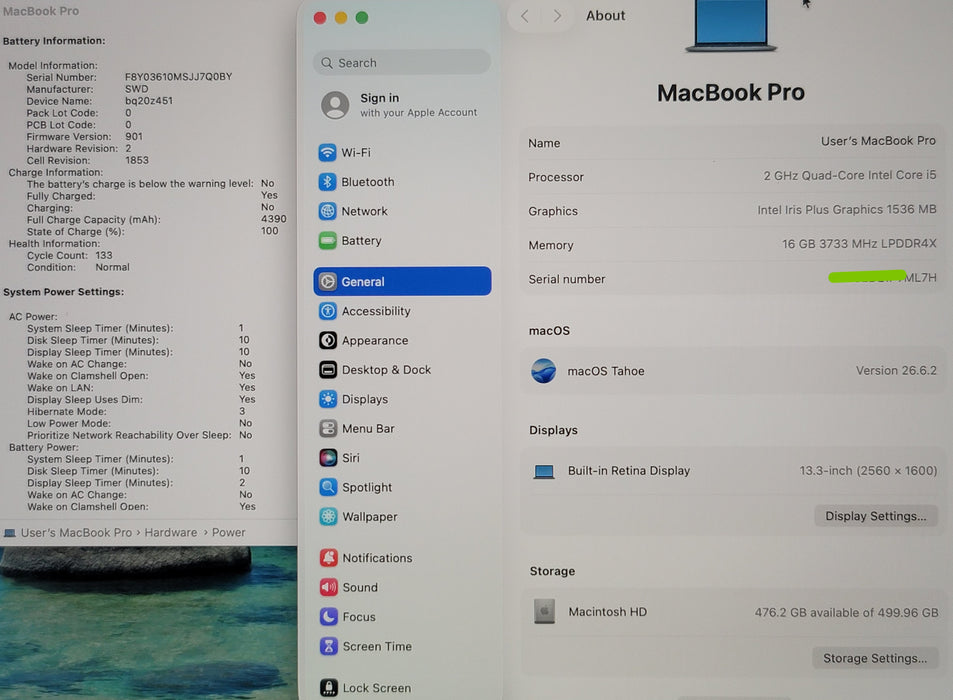Click the Focus moon icon

click(x=328, y=617)
